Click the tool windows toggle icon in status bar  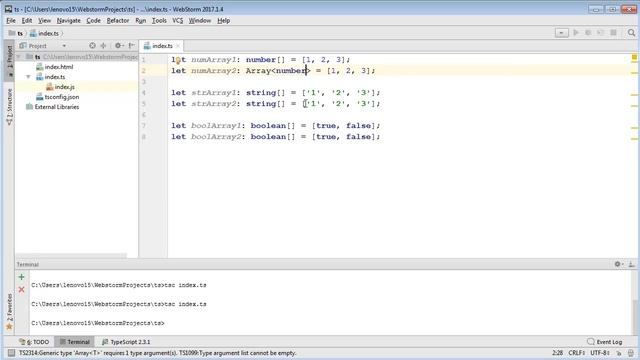click(11, 353)
